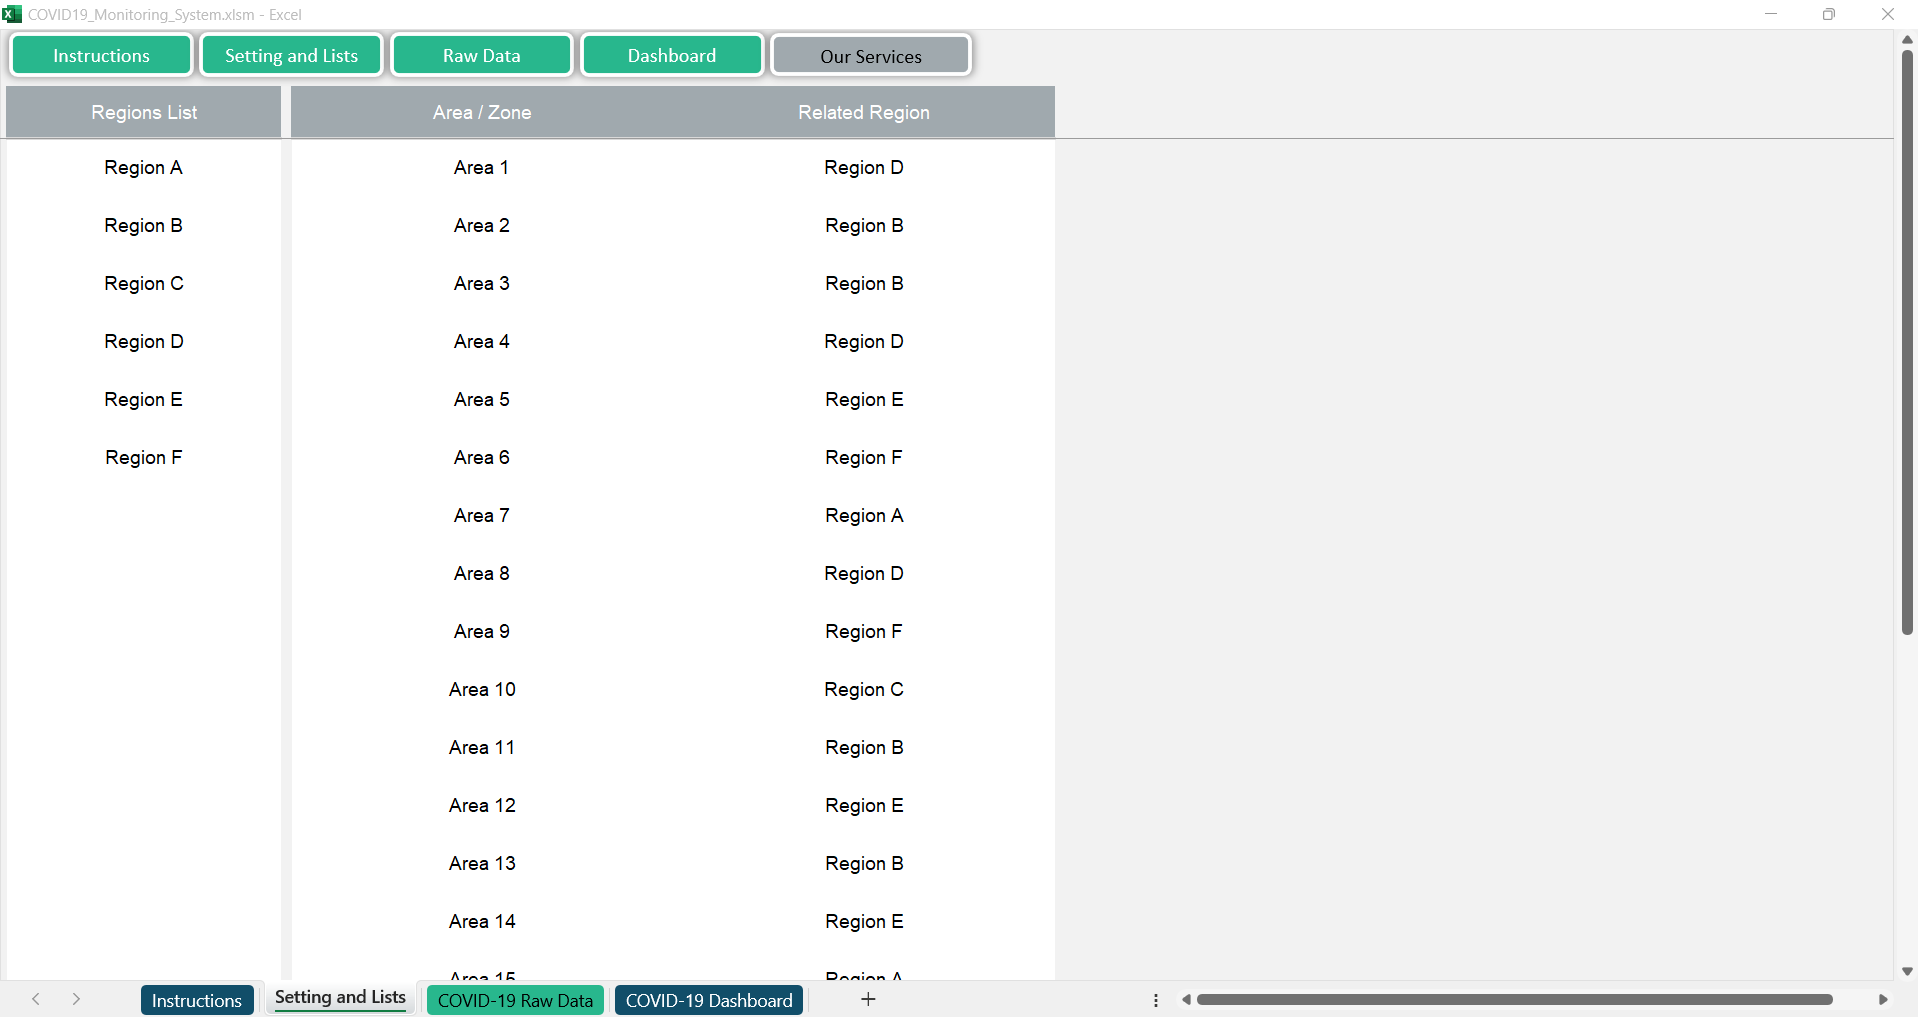This screenshot has width=1918, height=1017.
Task: Click the horizontal scroll left arrow
Action: click(1186, 999)
